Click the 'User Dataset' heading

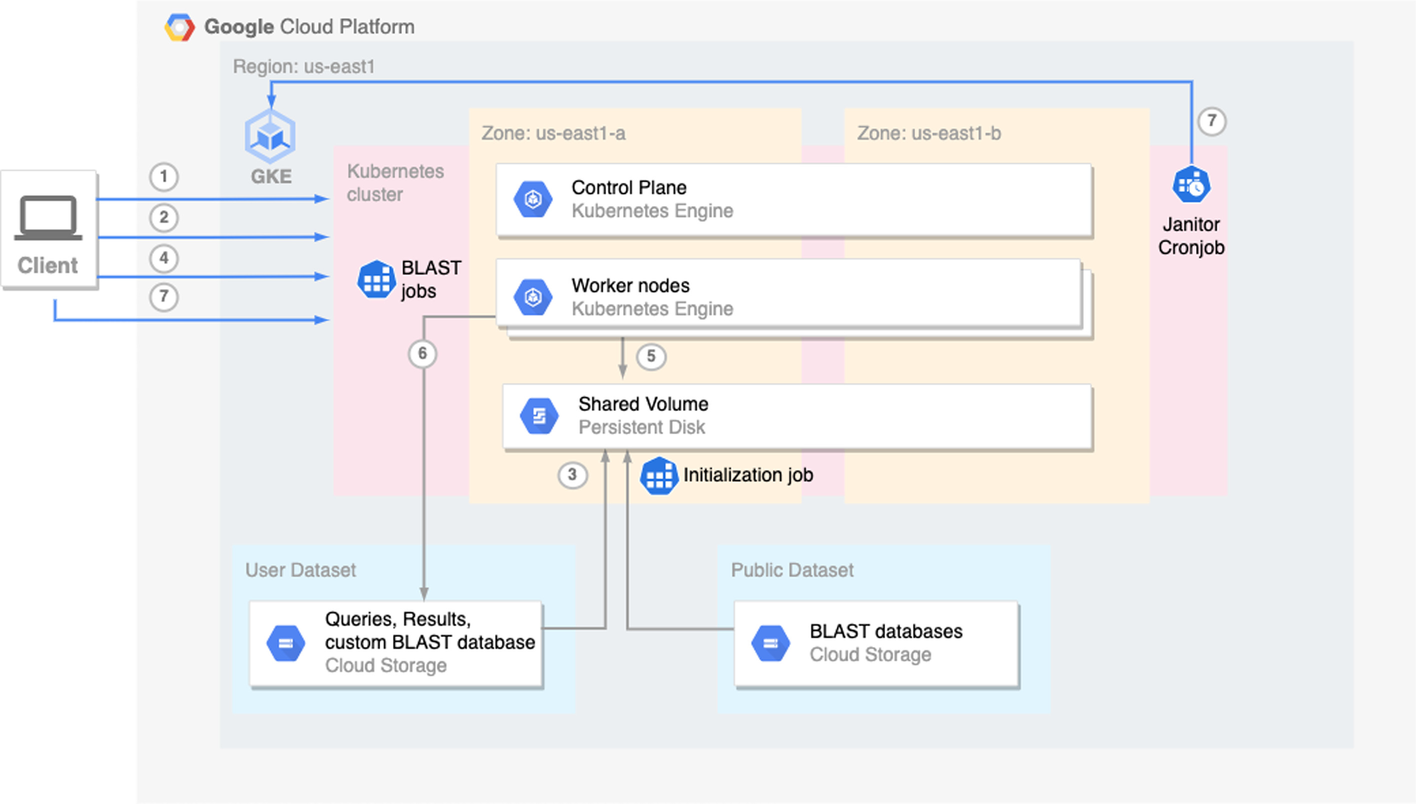tap(301, 570)
